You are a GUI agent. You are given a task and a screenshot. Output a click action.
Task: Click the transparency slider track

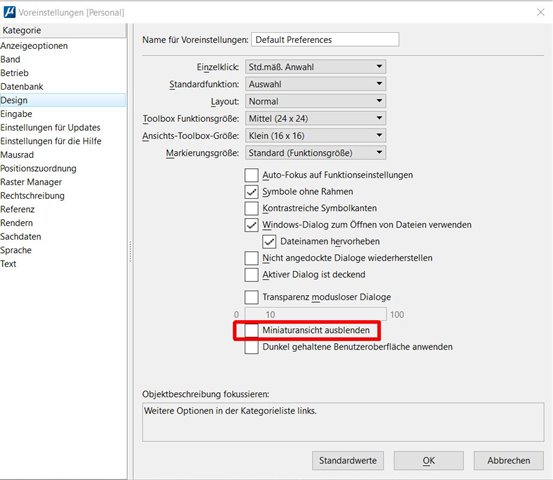[316, 314]
